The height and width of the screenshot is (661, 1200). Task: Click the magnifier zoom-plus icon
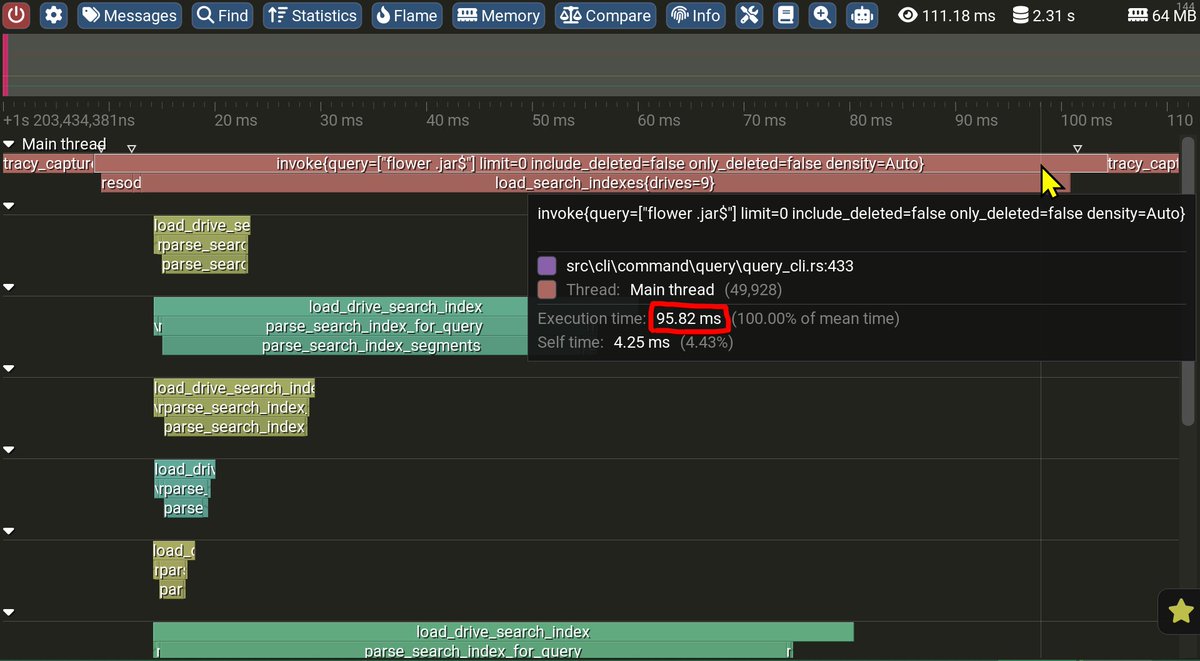822,15
